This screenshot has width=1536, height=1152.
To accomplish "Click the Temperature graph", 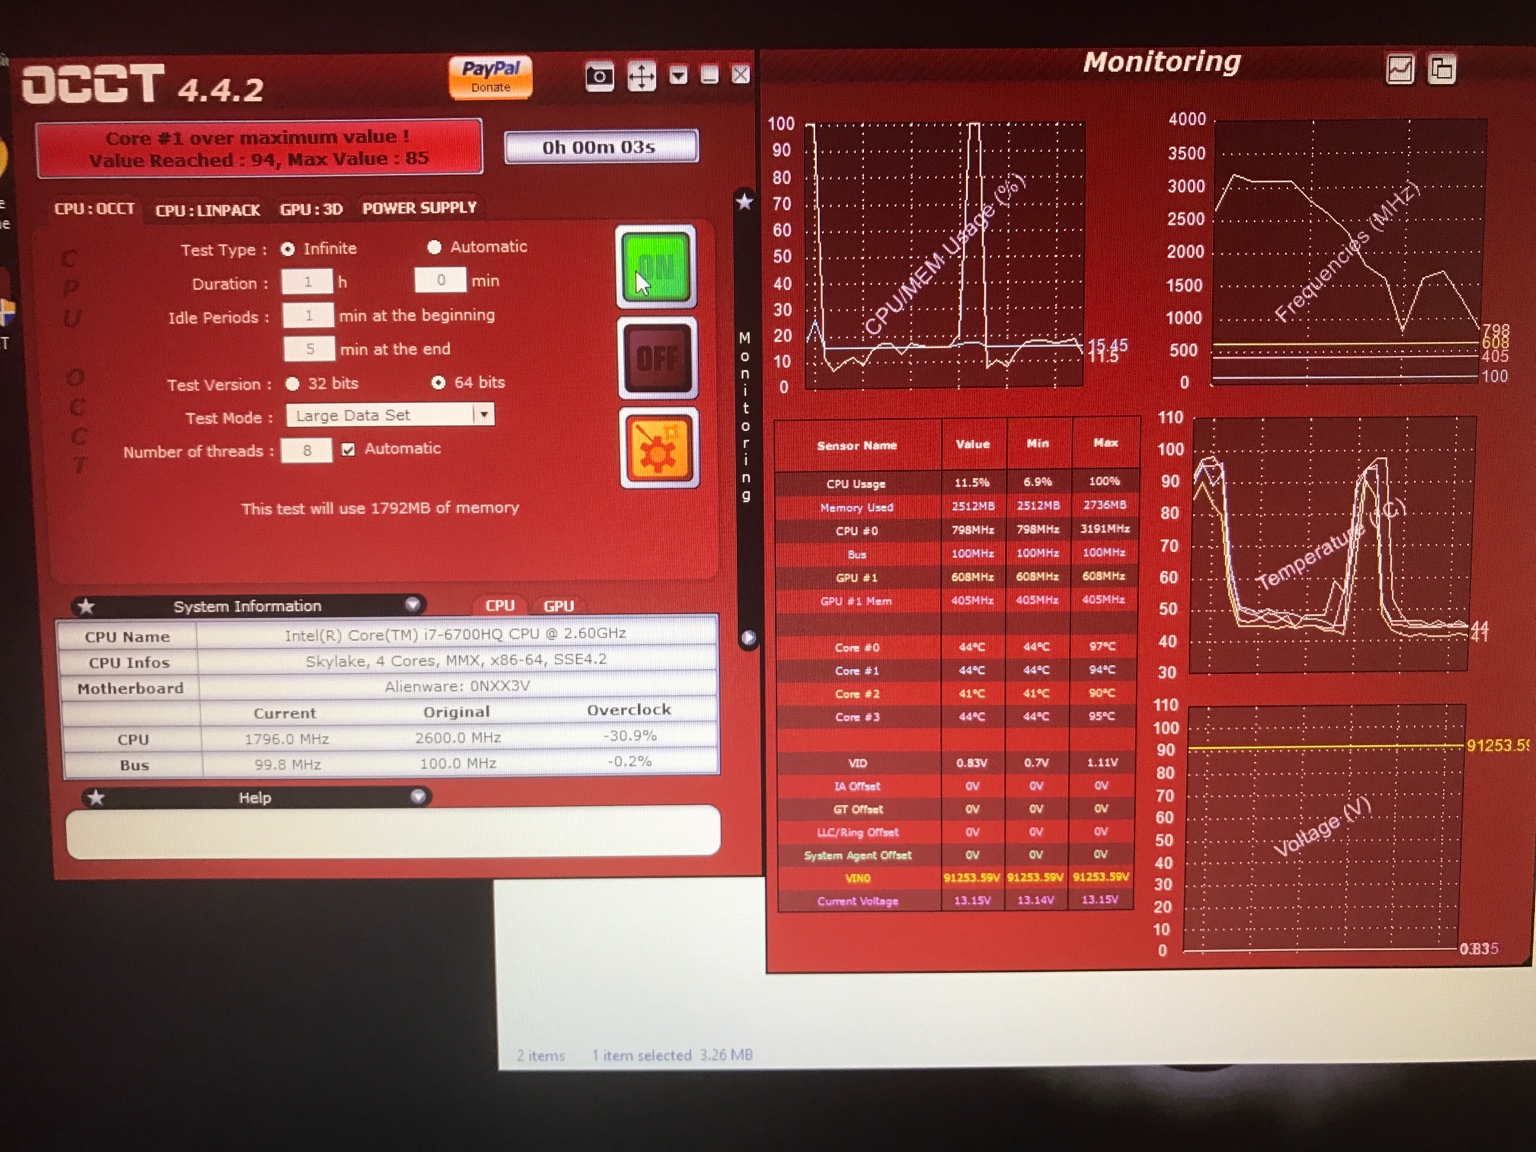I will pos(1331,545).
